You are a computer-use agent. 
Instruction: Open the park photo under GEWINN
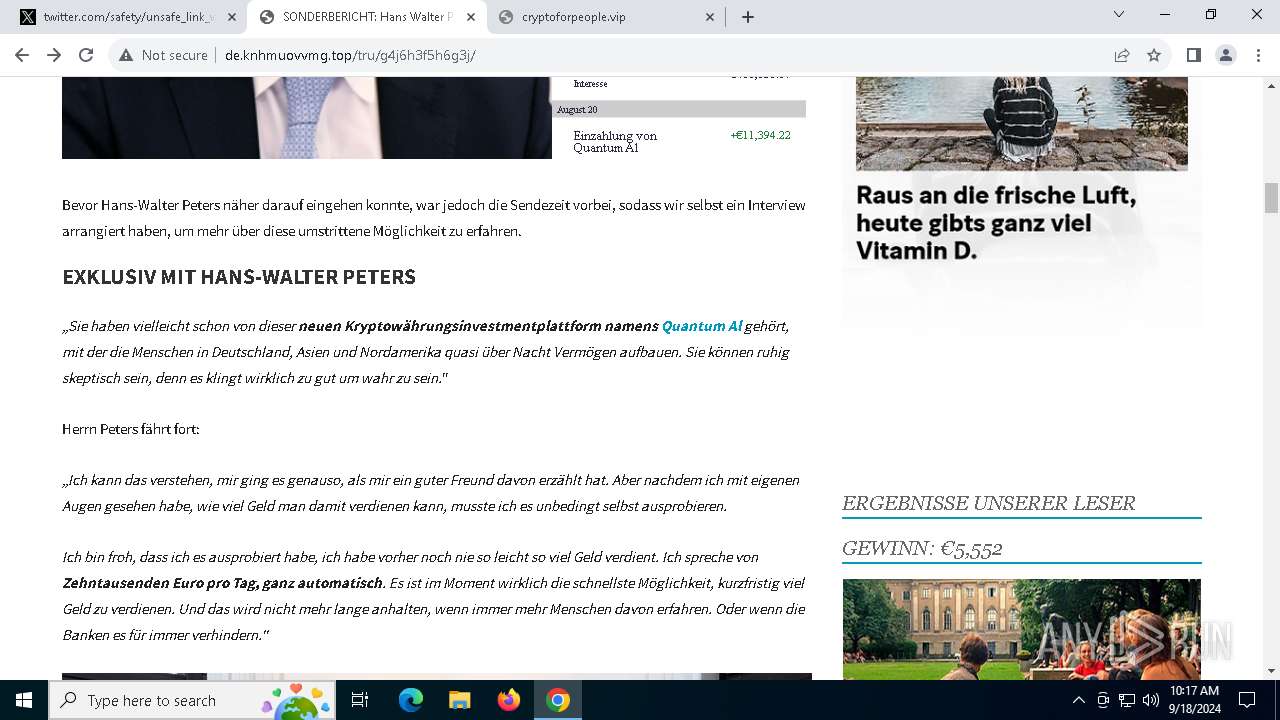(1021, 629)
